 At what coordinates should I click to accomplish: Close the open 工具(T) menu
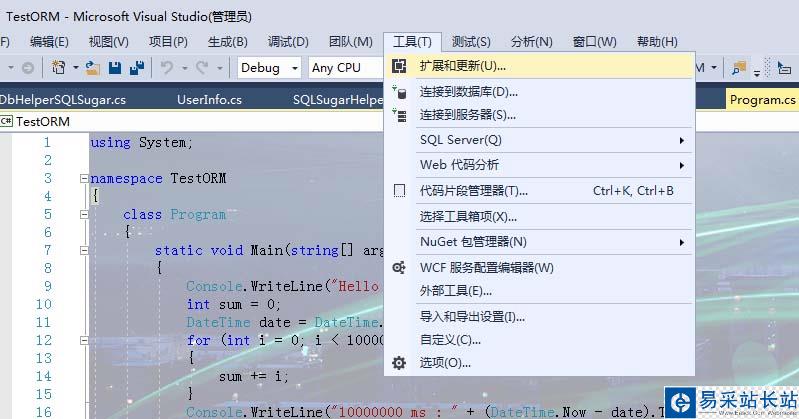point(412,41)
